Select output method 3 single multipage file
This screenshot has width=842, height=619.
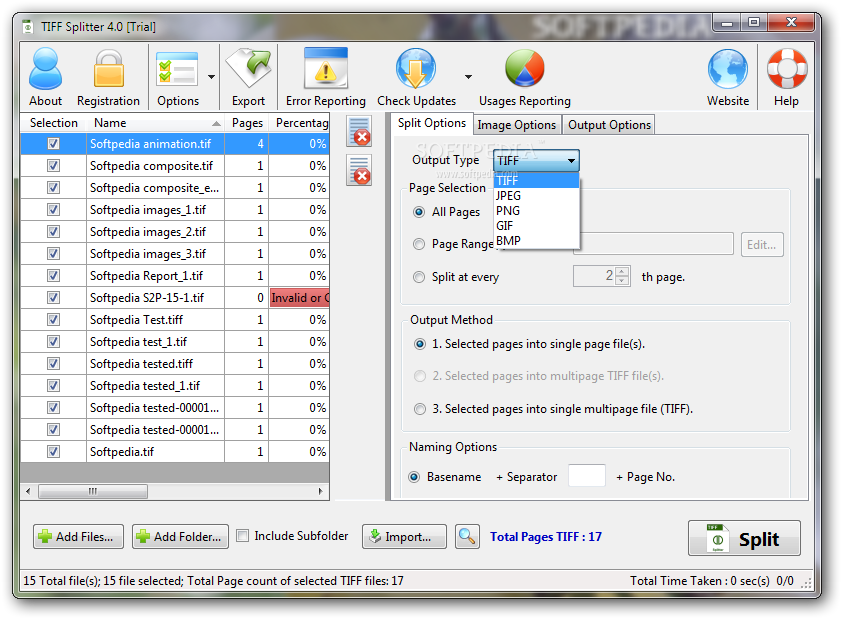pos(420,409)
